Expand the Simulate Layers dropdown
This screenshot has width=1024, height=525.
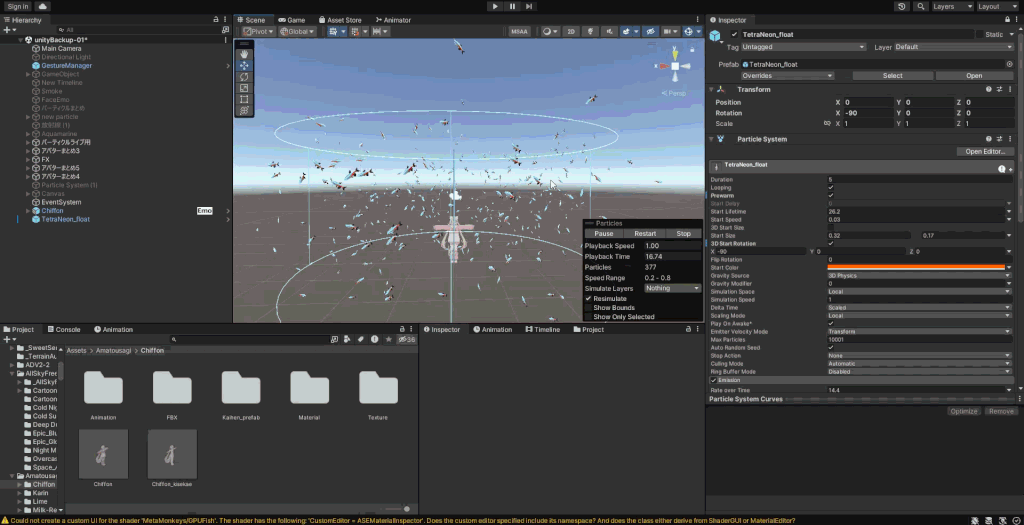tap(672, 288)
